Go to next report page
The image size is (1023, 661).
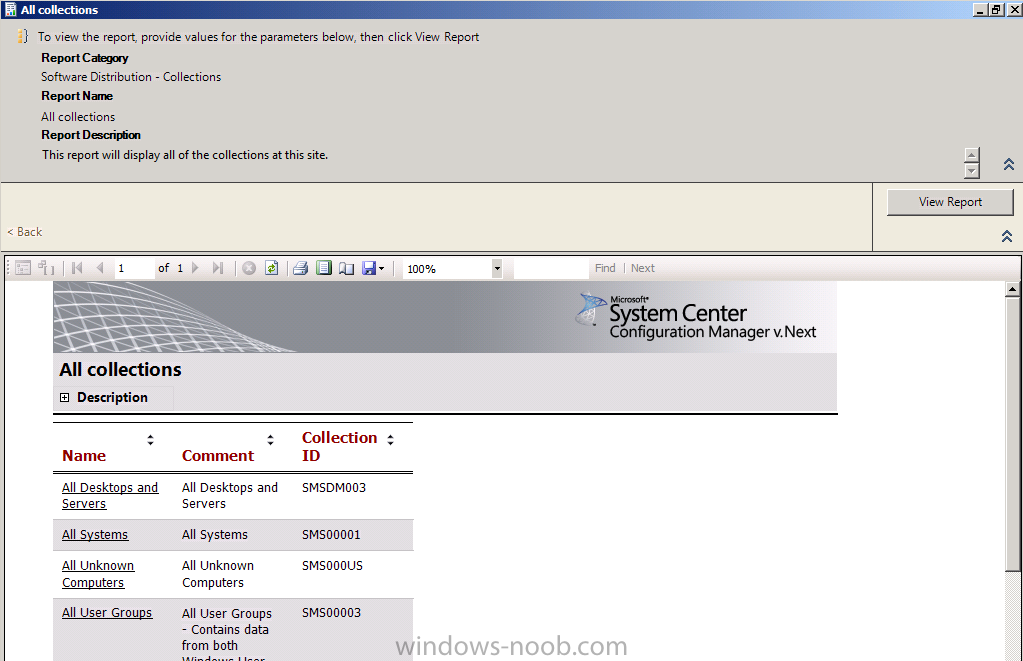click(195, 268)
